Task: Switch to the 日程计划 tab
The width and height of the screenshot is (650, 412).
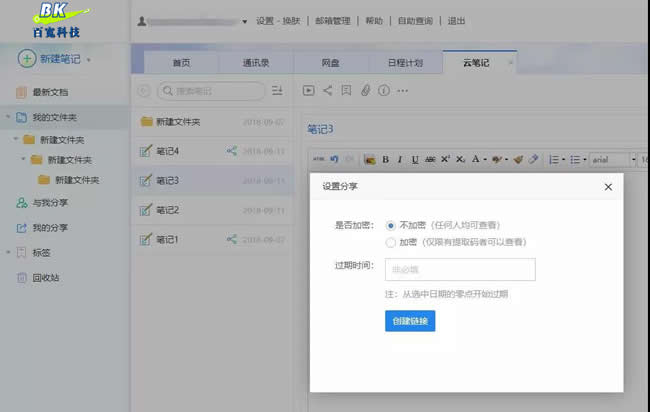Action: pos(405,63)
